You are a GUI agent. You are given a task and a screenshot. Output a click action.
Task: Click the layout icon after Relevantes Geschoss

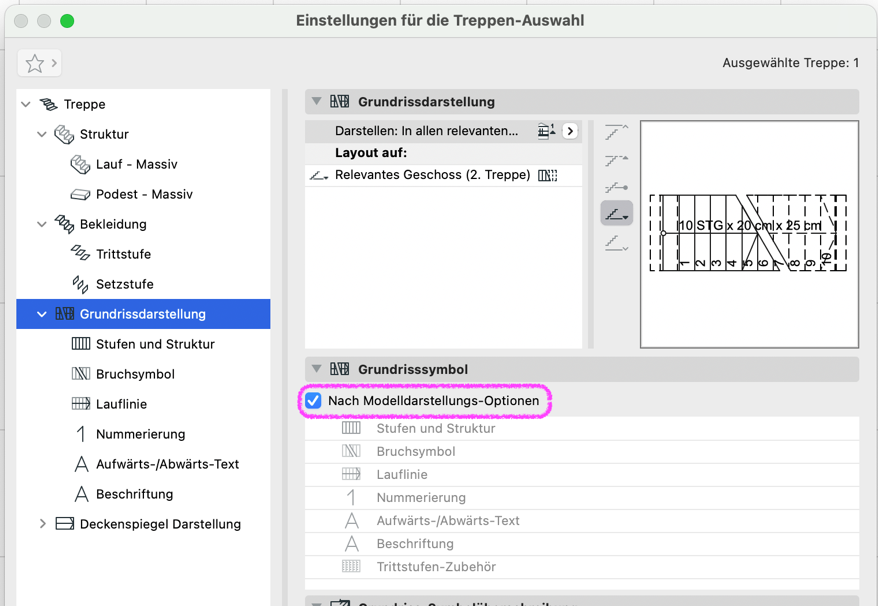click(548, 175)
